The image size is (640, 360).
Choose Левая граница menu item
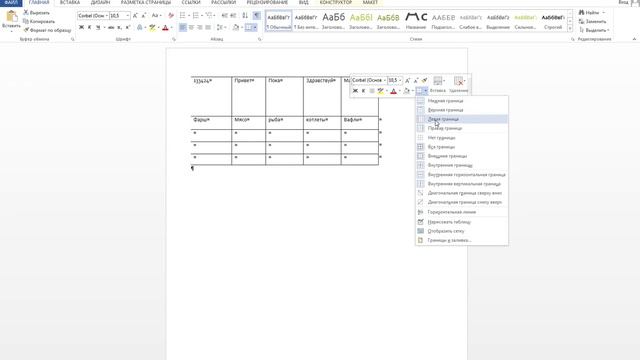pos(462,119)
